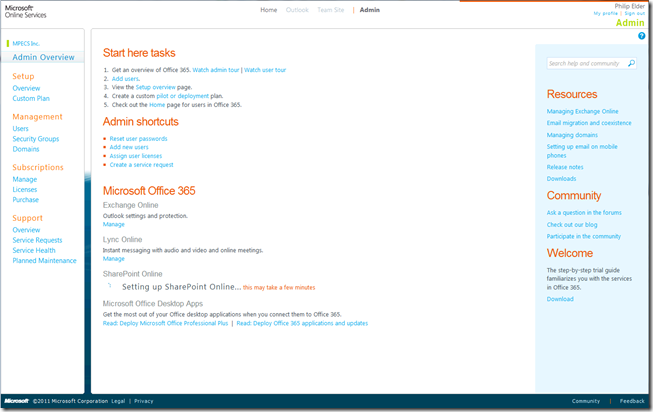Click Sign out link
Screen dimensions: 653x412
(634, 13)
